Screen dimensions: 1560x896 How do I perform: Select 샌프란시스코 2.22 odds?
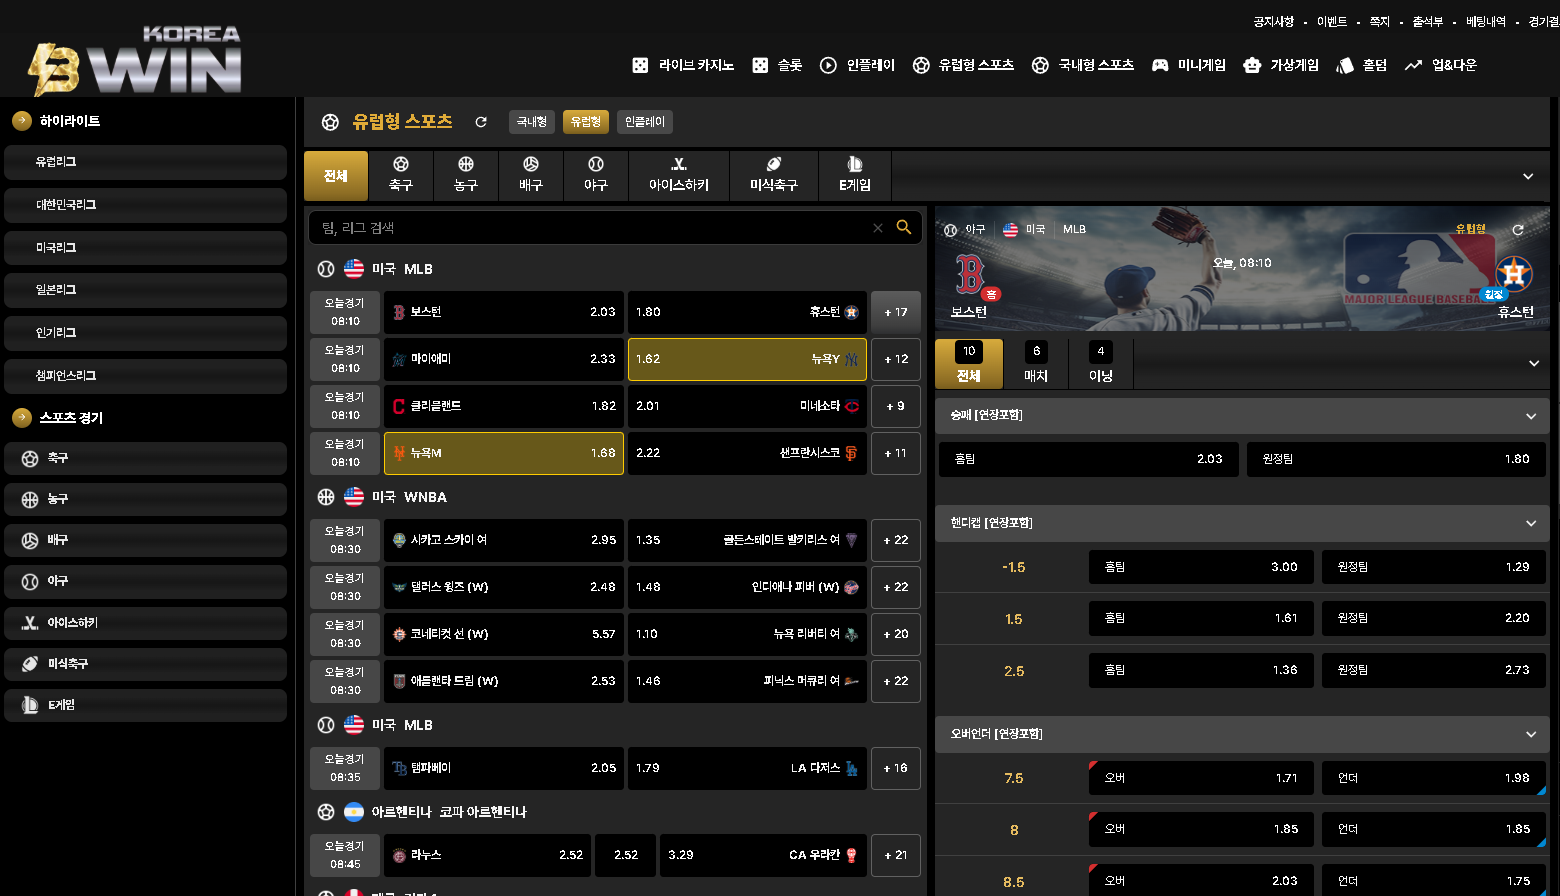[x=747, y=453]
